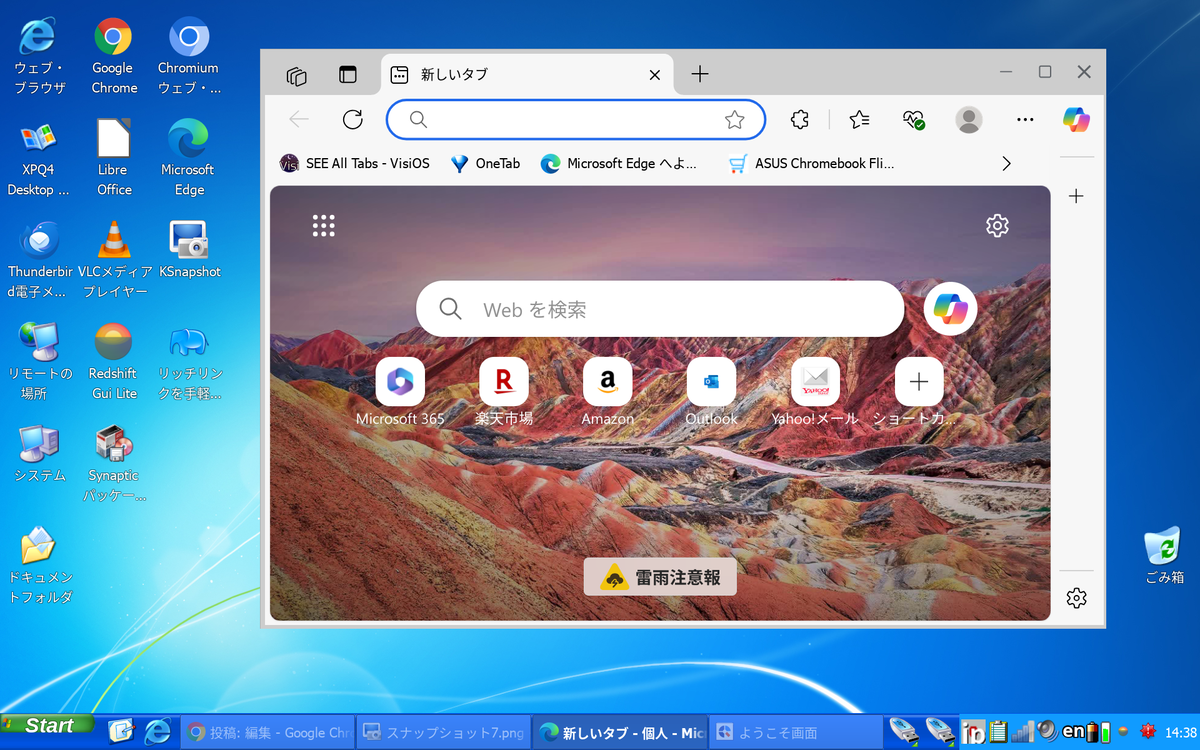Launch Thunderbird from the desktop
Screen dimensions: 1200x750
(x=39, y=240)
